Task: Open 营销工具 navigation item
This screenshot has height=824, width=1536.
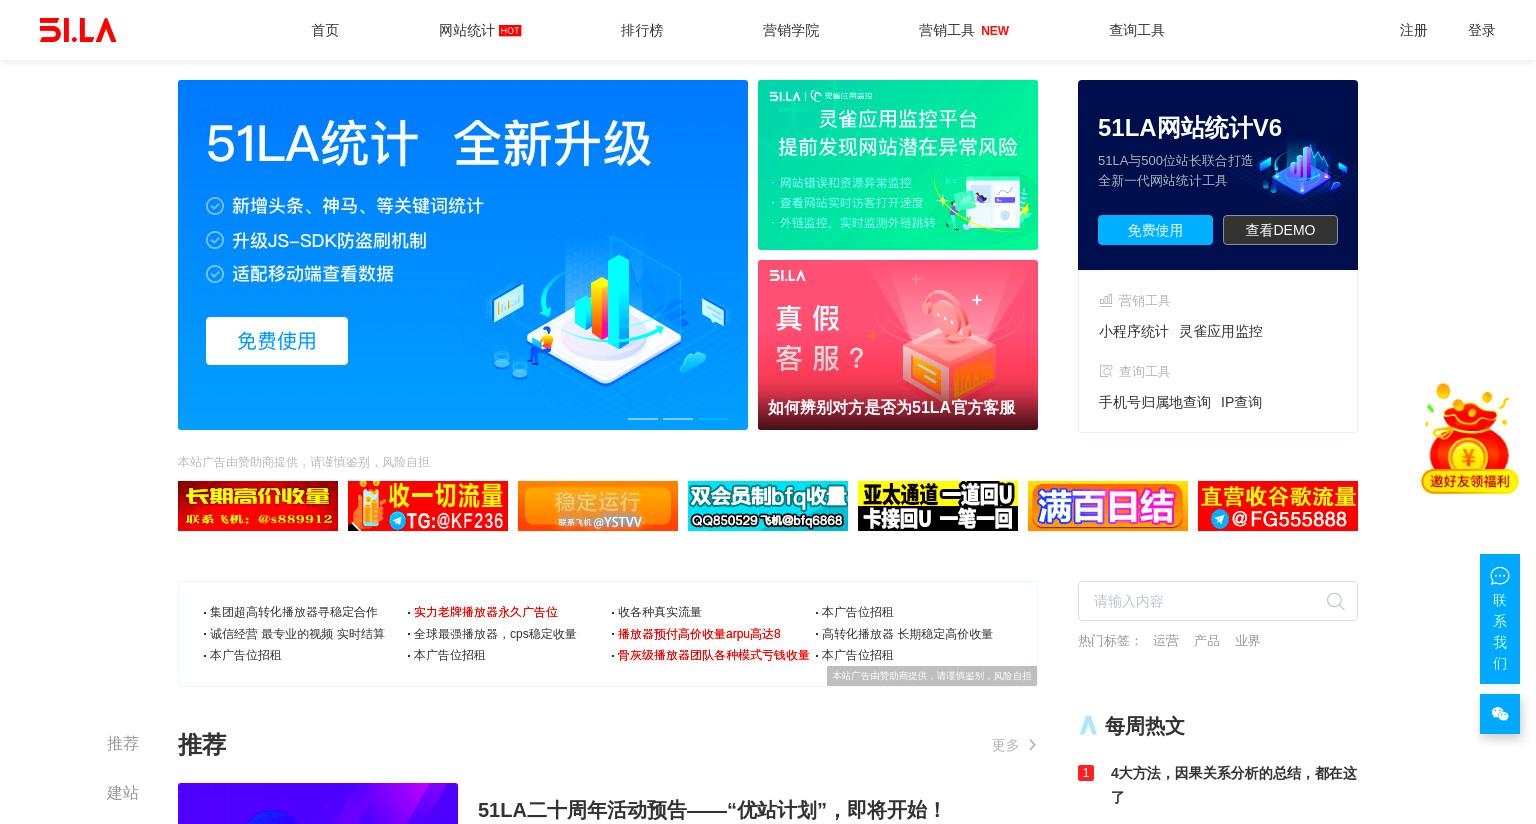Action: (946, 30)
